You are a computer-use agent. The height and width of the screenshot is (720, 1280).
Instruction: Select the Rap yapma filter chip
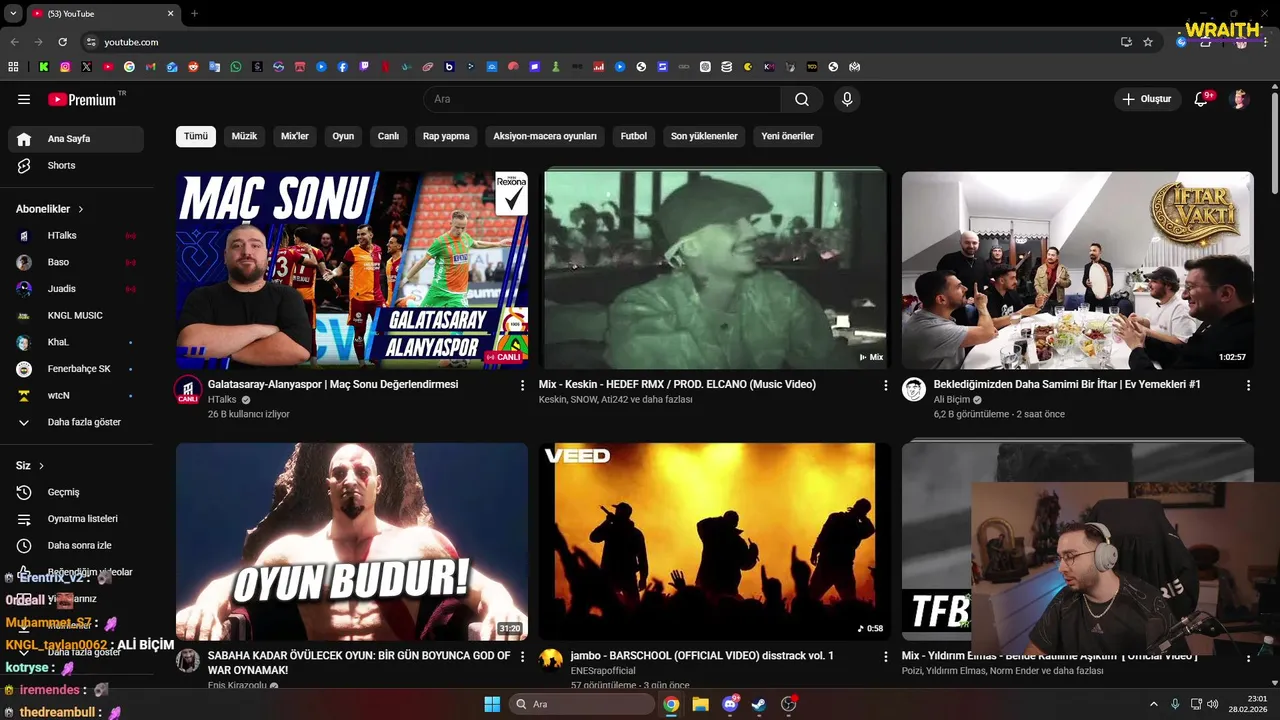coord(446,136)
